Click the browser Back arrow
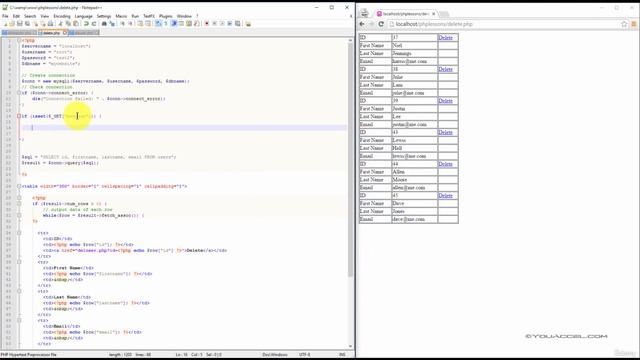 tap(362, 24)
